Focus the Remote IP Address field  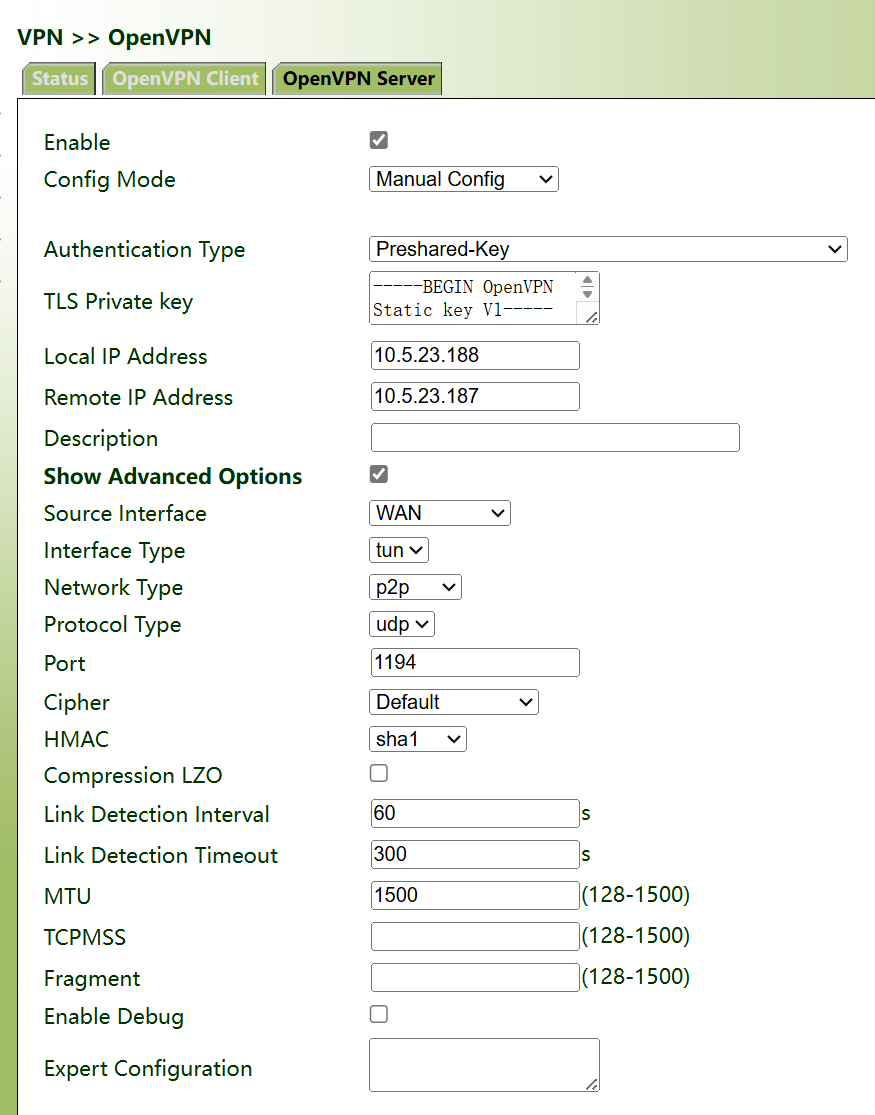pyautogui.click(x=475, y=396)
